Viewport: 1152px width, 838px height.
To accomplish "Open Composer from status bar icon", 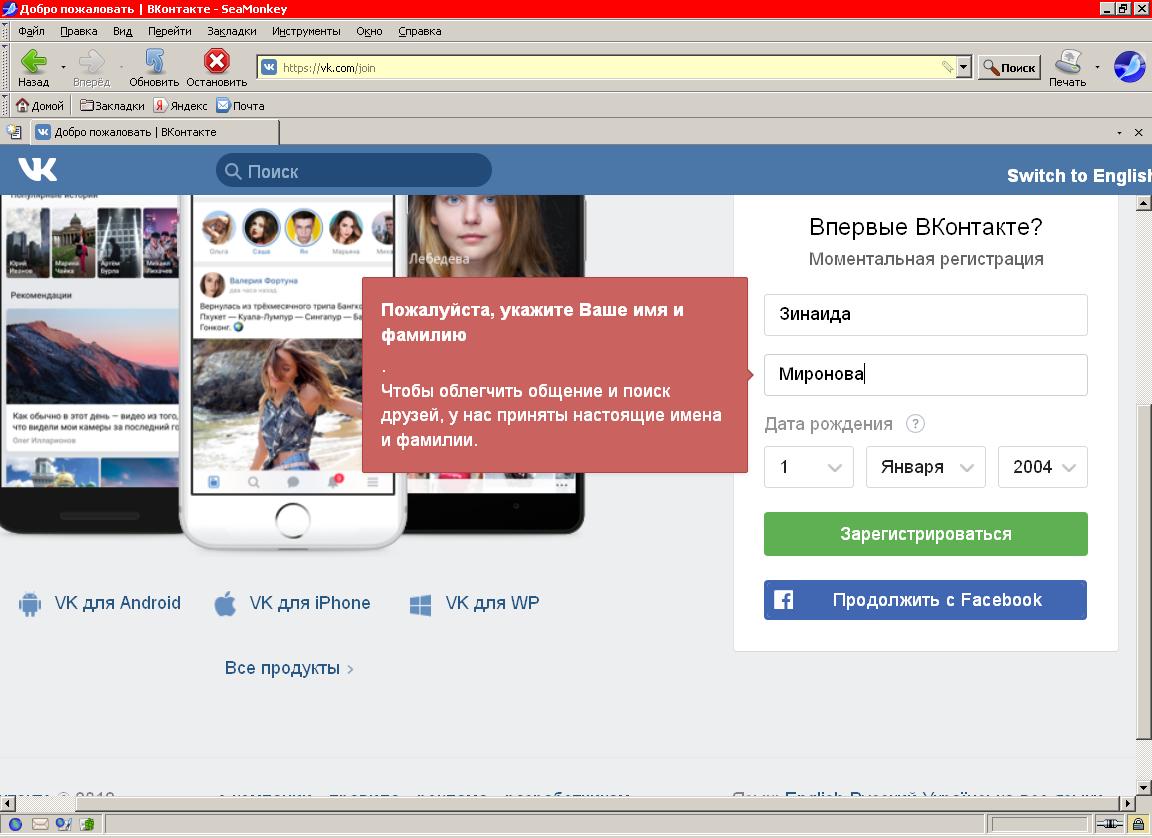I will (x=63, y=824).
